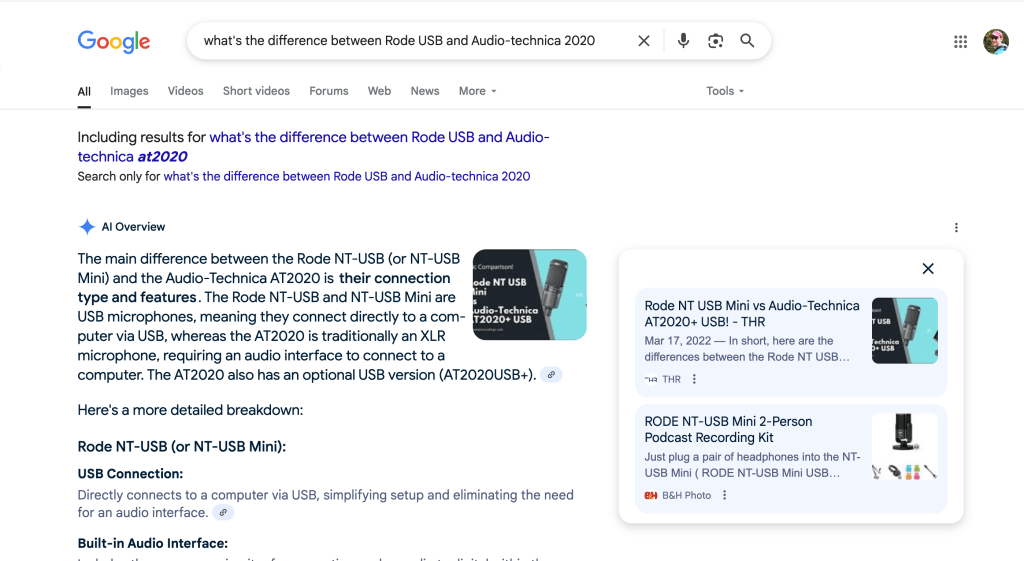Close the sources side panel
Viewport: 1024px width, 561px height.
click(x=928, y=269)
